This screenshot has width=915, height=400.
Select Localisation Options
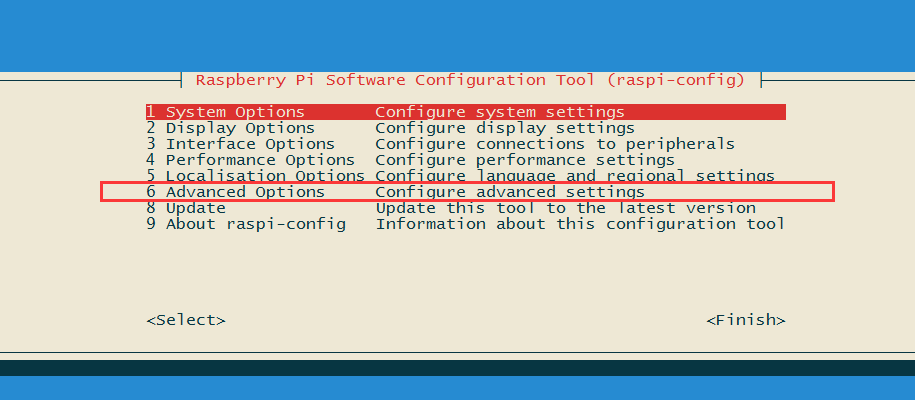265,176
